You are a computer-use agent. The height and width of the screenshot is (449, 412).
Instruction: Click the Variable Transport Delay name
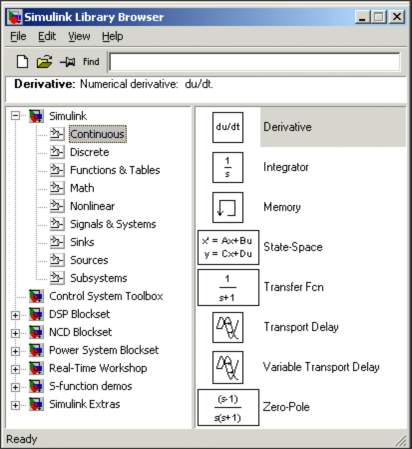(x=321, y=367)
